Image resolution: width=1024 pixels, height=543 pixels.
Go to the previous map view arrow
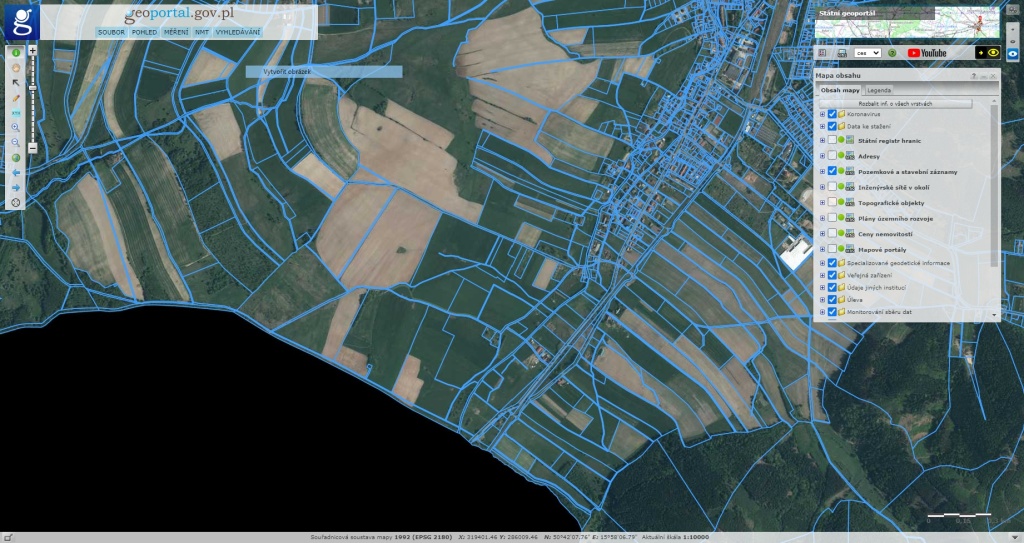tap(16, 172)
